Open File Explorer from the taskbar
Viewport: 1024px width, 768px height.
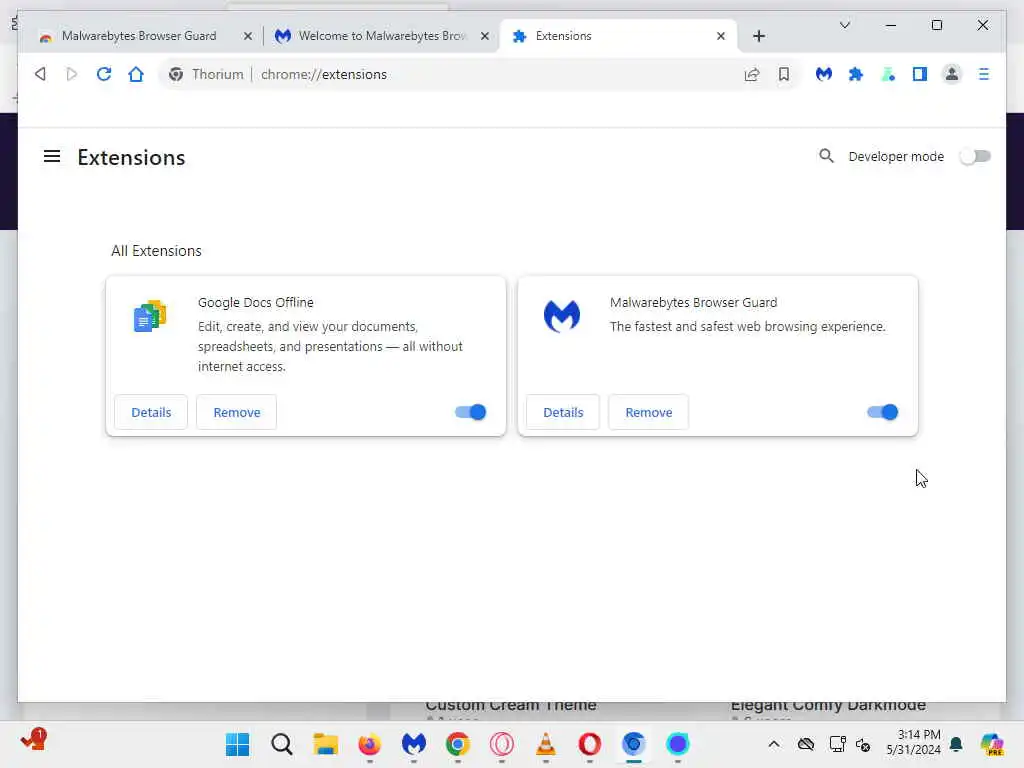[325, 744]
